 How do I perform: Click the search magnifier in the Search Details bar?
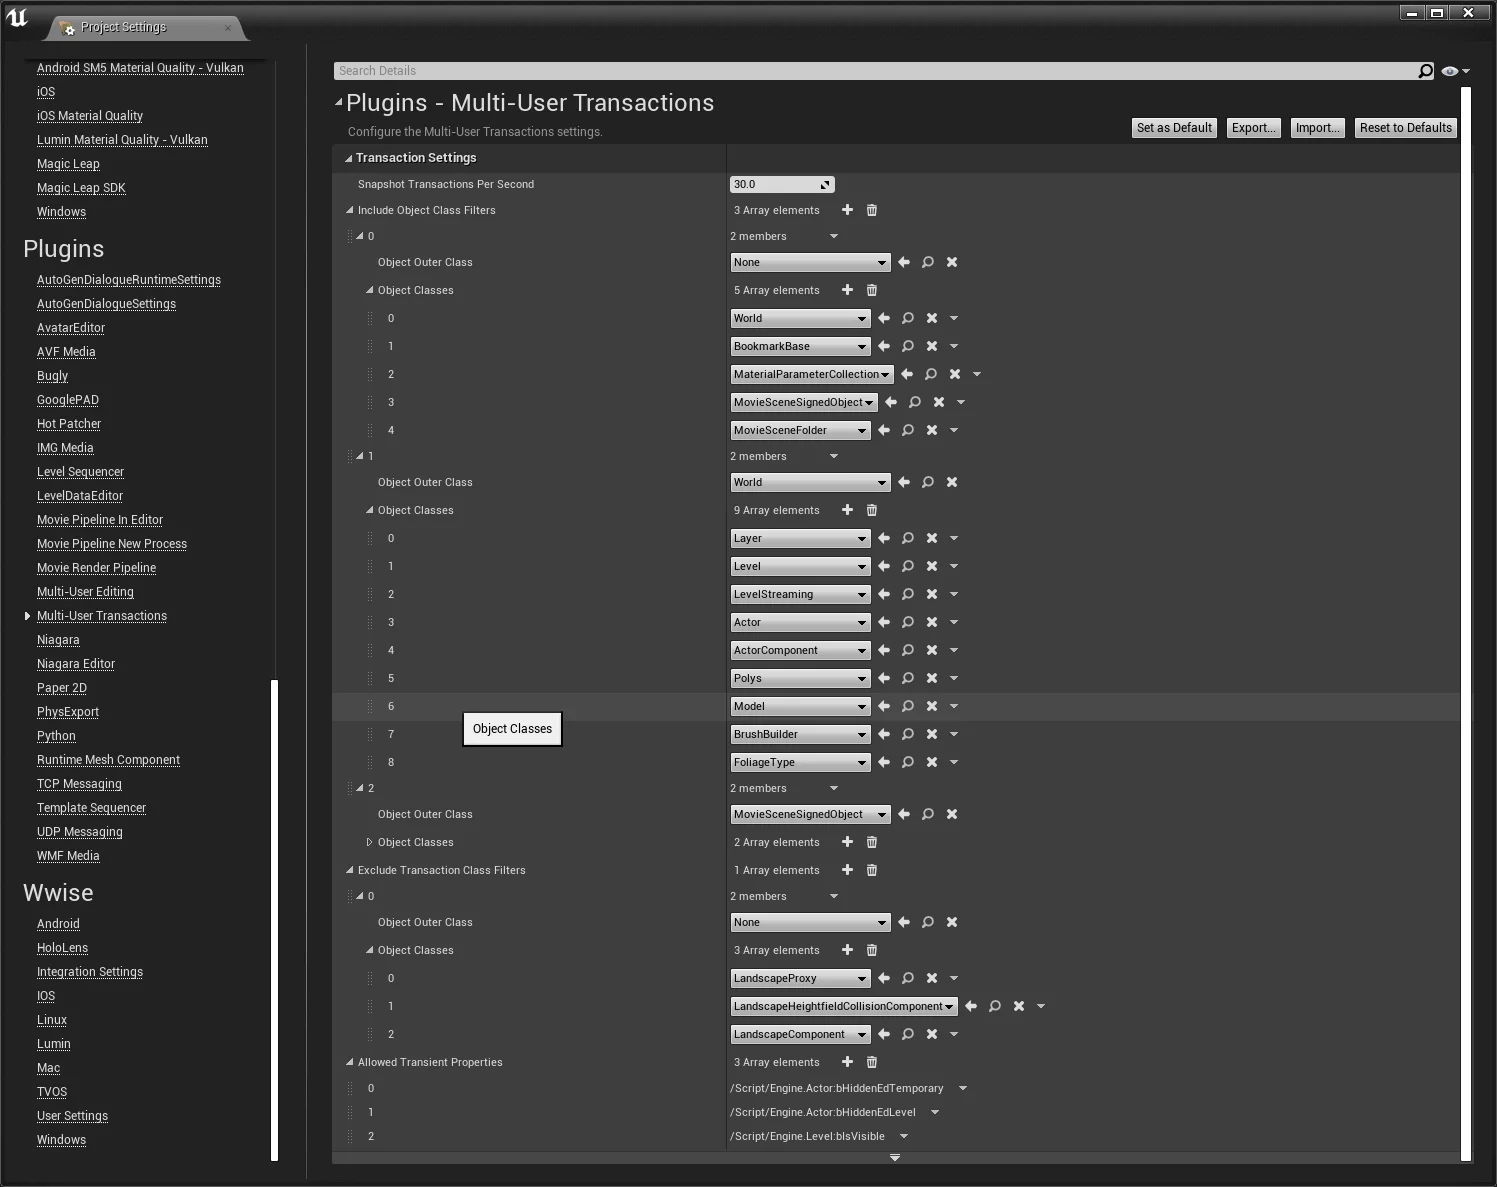[x=1425, y=71]
